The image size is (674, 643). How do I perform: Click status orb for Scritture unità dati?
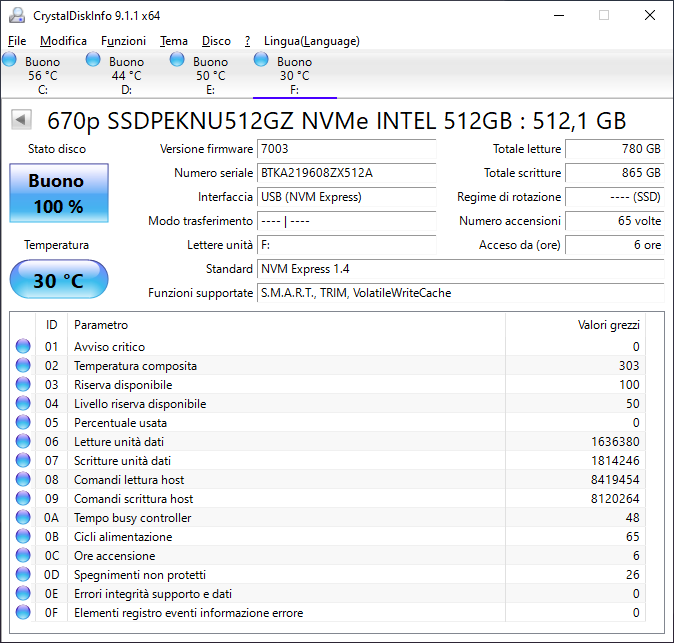pos(23,460)
